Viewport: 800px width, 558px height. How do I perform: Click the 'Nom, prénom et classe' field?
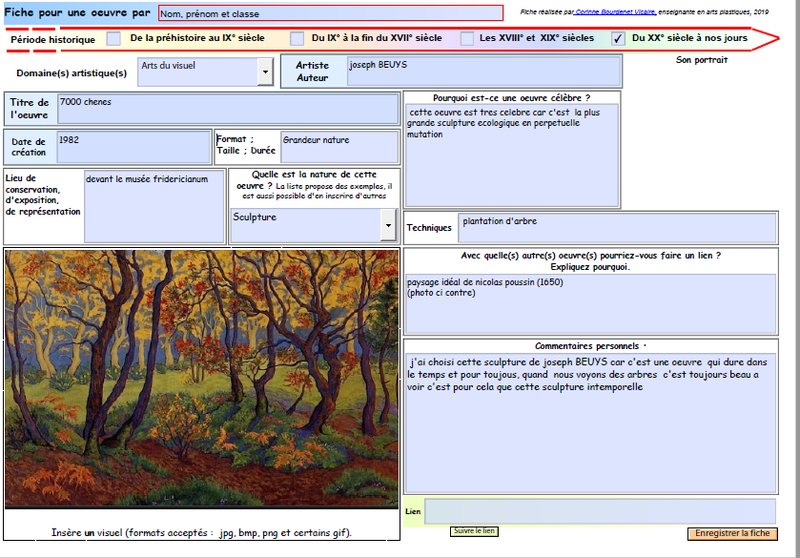coord(330,14)
